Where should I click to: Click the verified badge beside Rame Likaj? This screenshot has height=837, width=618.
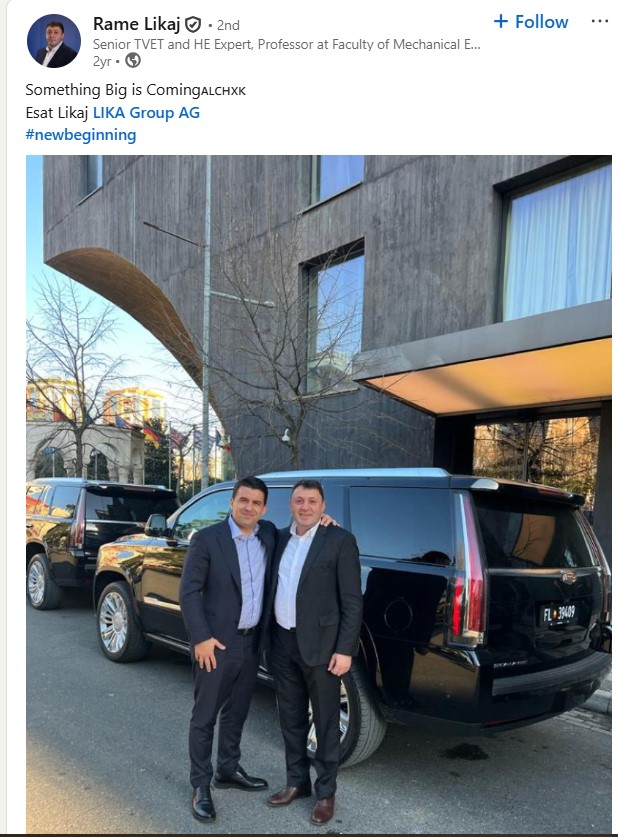(x=193, y=24)
